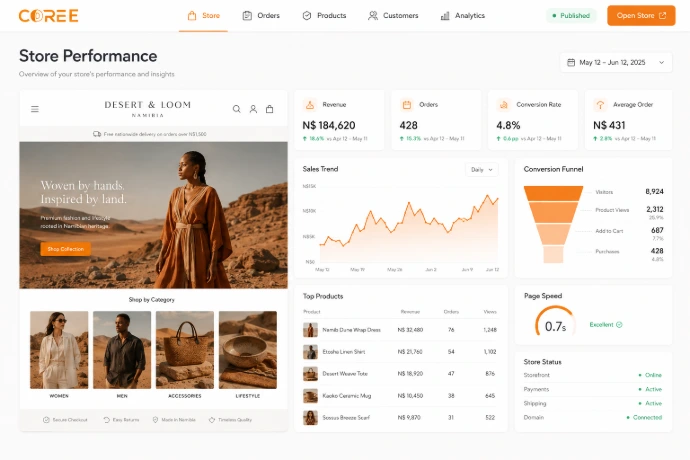The image size is (690, 460).
Task: Click the N$ 32,480 revenue cell
Action: pos(410,330)
